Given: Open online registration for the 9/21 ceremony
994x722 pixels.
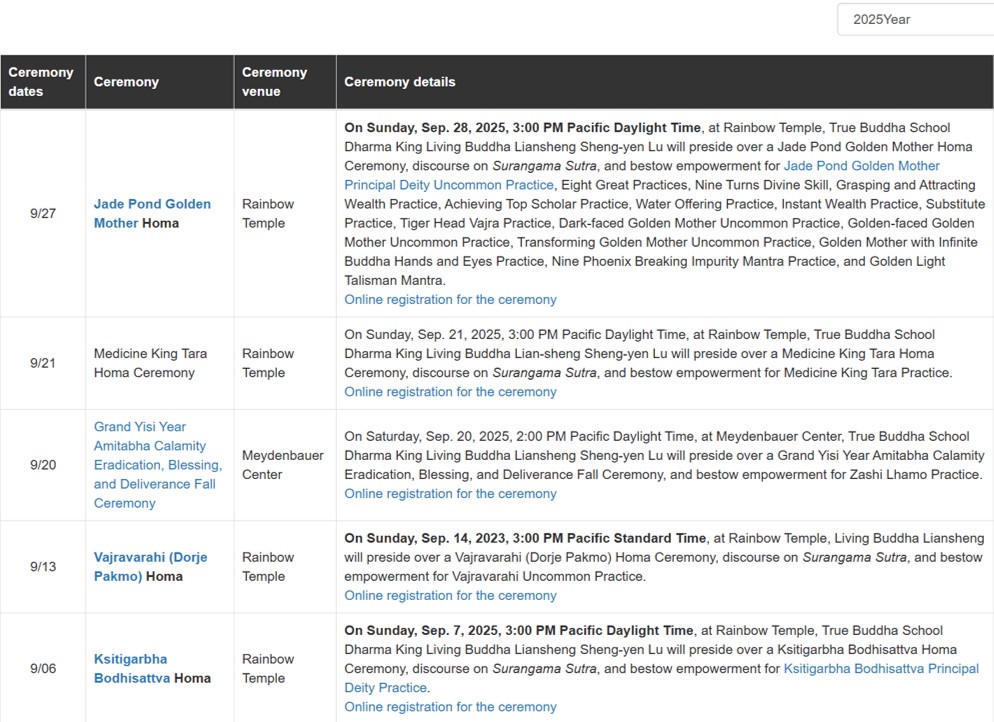Looking at the screenshot, I should pos(450,392).
